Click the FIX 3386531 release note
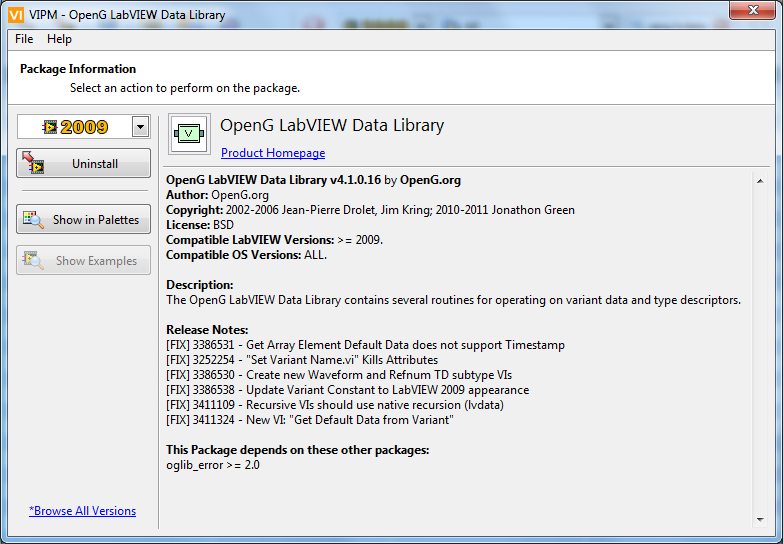 point(366,345)
